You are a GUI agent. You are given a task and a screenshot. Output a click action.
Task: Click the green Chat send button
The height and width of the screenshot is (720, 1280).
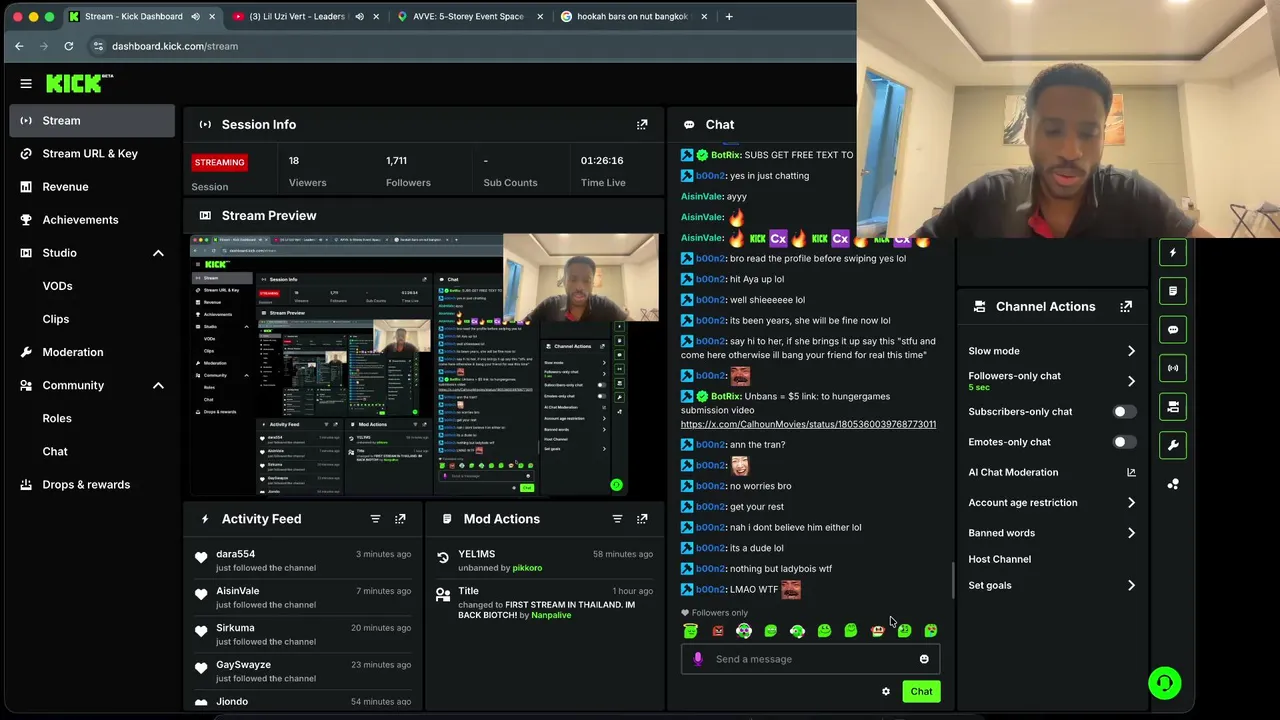click(921, 691)
